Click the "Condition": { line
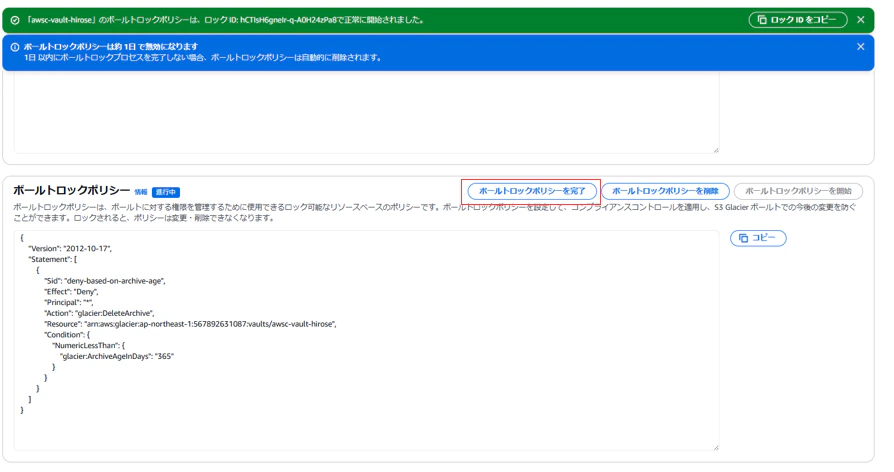894x472 pixels. click(67, 335)
